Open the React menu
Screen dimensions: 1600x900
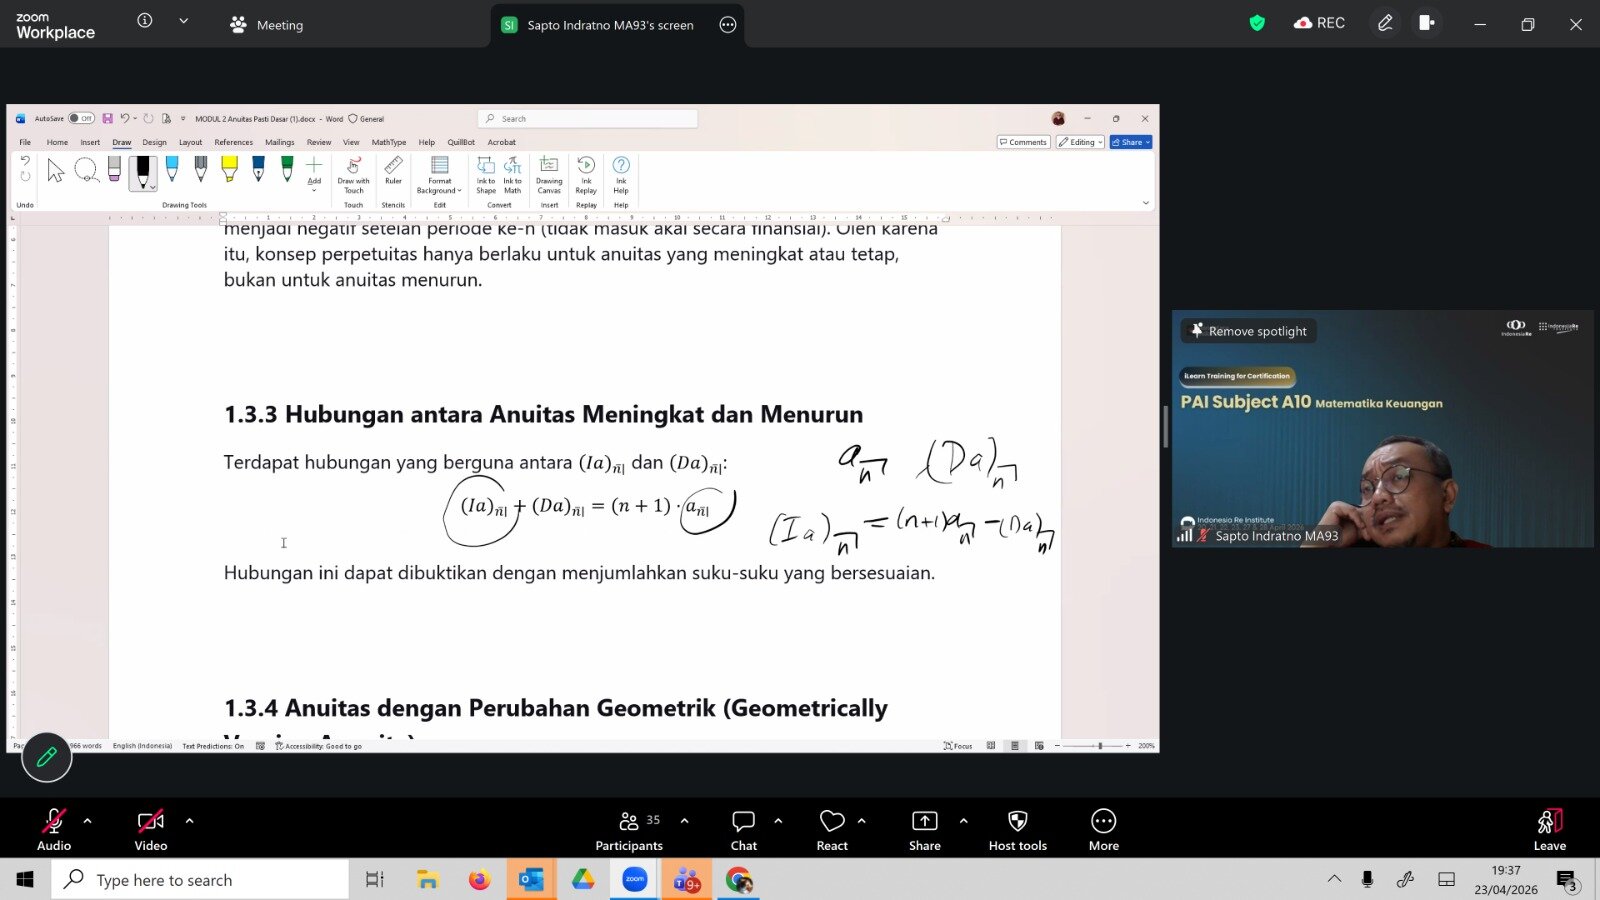[832, 830]
